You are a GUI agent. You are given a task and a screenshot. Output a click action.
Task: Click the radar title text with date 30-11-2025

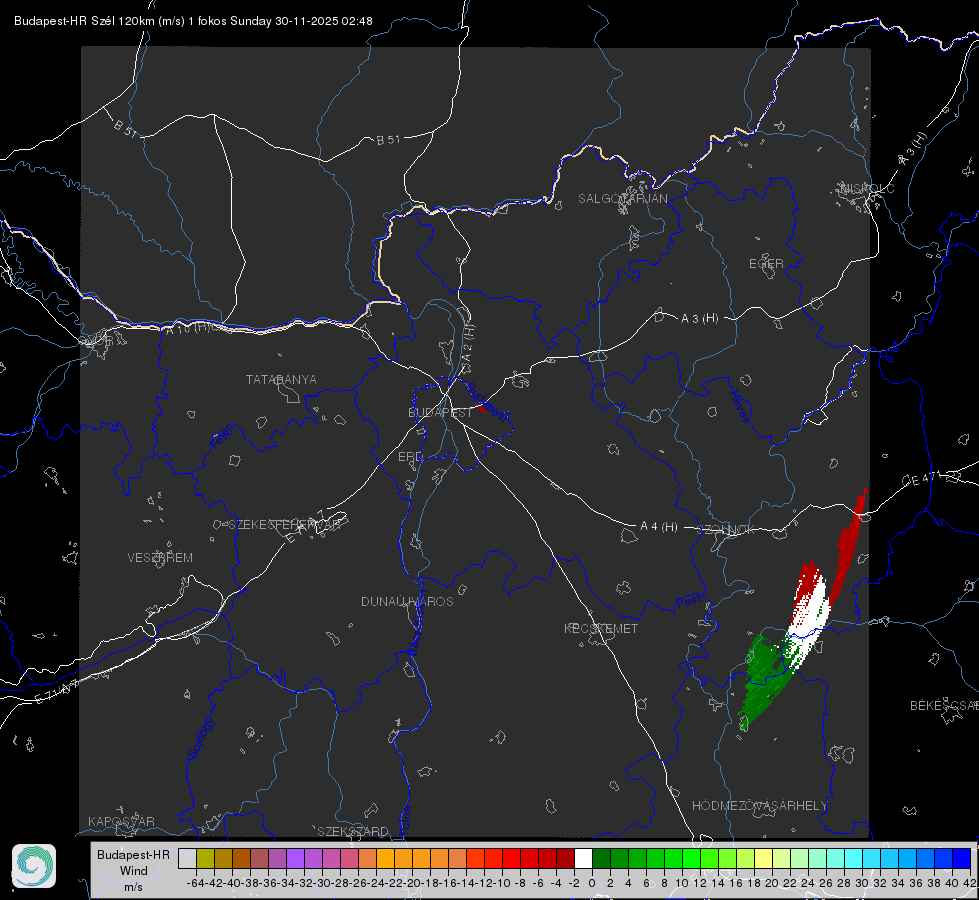(193, 21)
